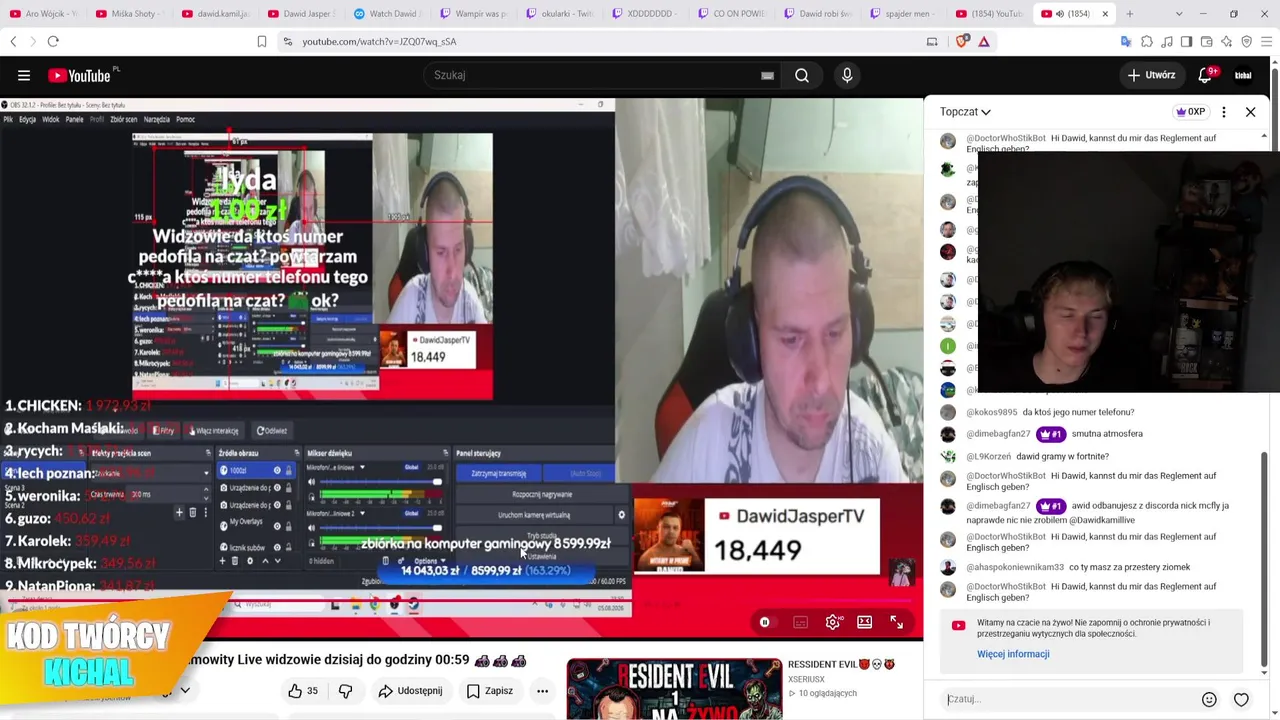Switch to the spajder men tab

(x=904, y=14)
